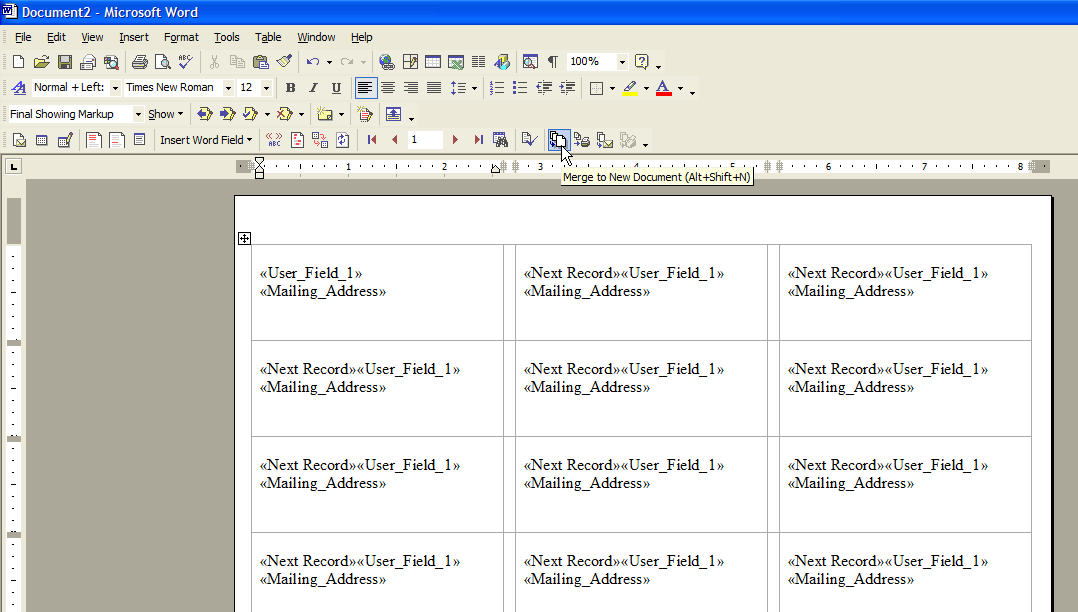Viewport: 1078px width, 612px height.
Task: Set paragraph alignment to right
Action: (411, 88)
